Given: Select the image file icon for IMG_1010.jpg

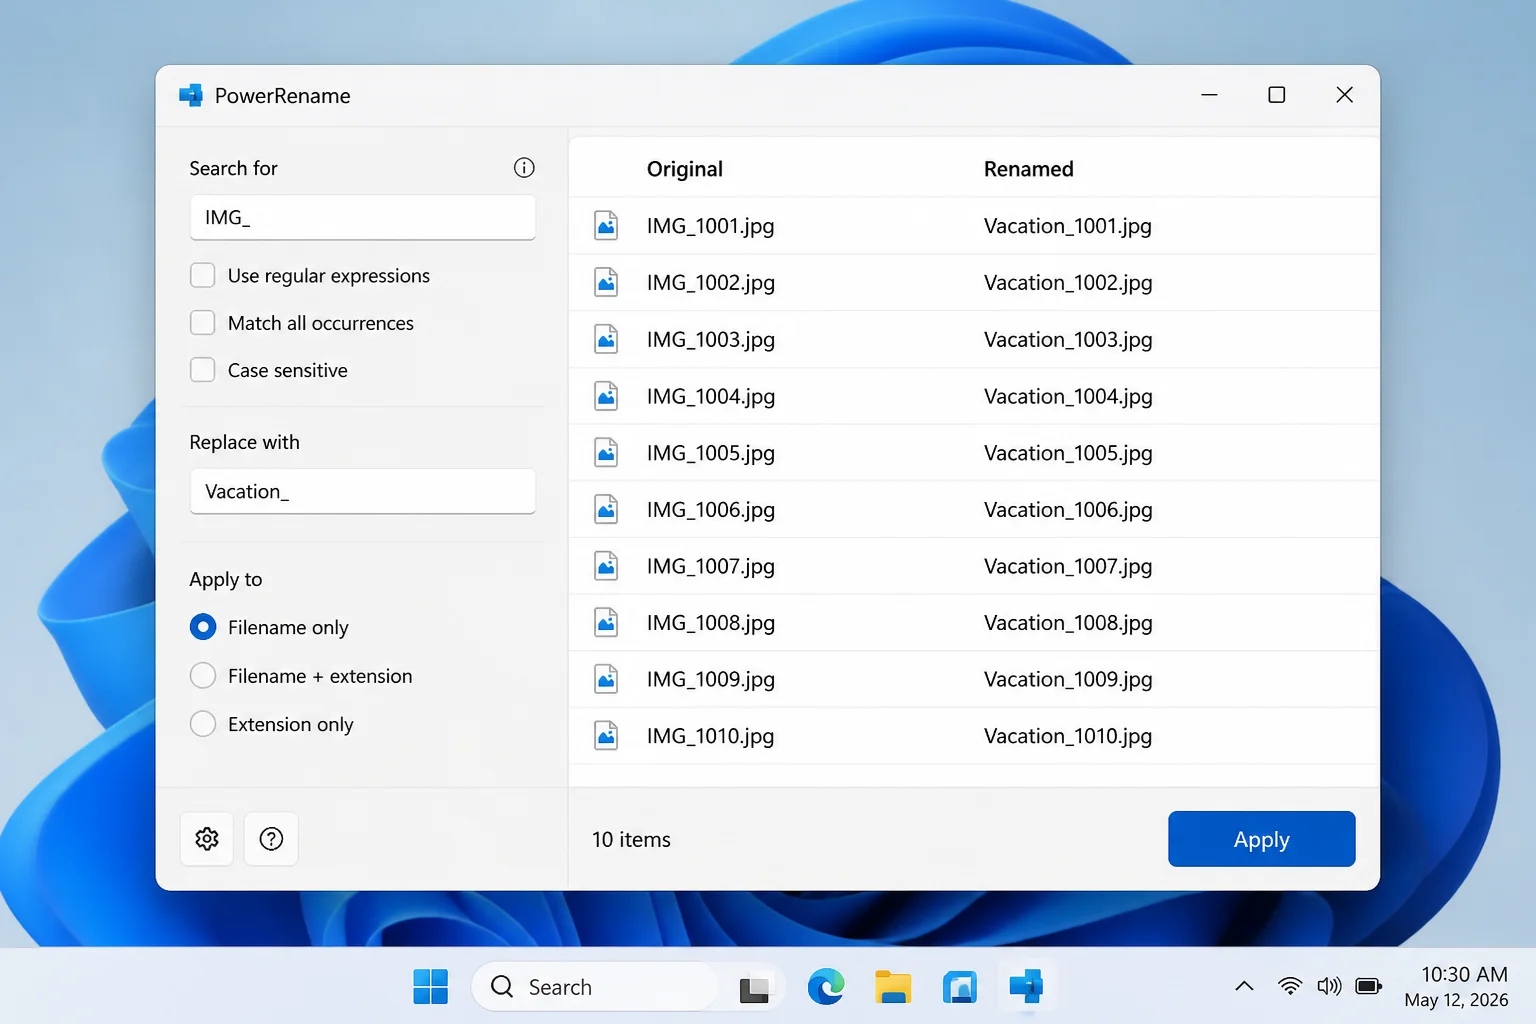Looking at the screenshot, I should [x=606, y=736].
